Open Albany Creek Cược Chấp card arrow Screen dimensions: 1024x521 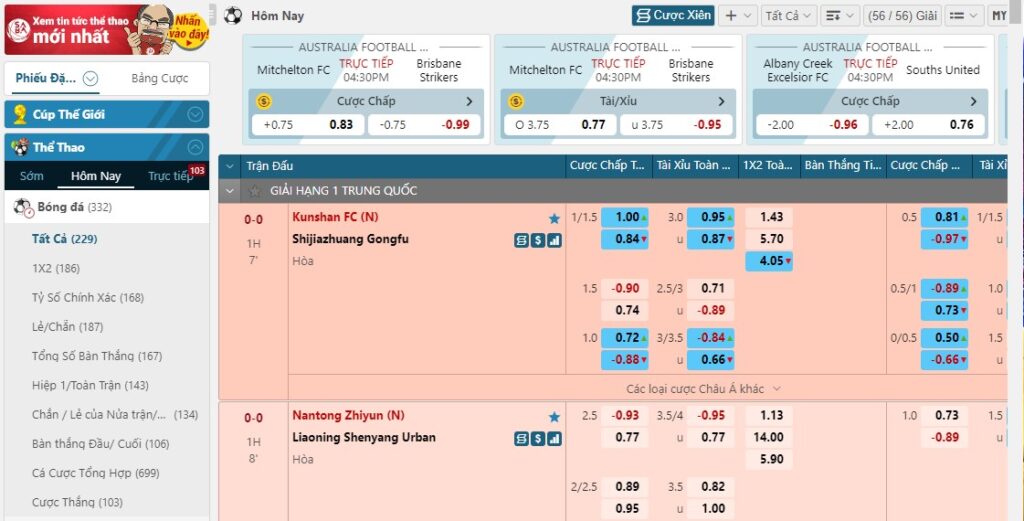tap(974, 101)
